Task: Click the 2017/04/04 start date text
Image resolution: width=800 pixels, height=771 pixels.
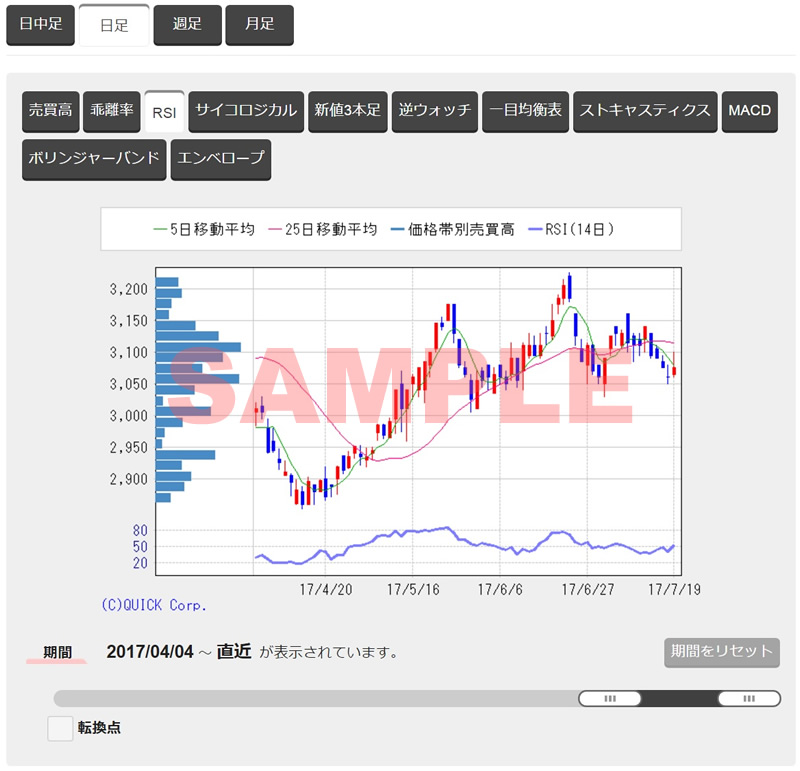Action: 150,652
